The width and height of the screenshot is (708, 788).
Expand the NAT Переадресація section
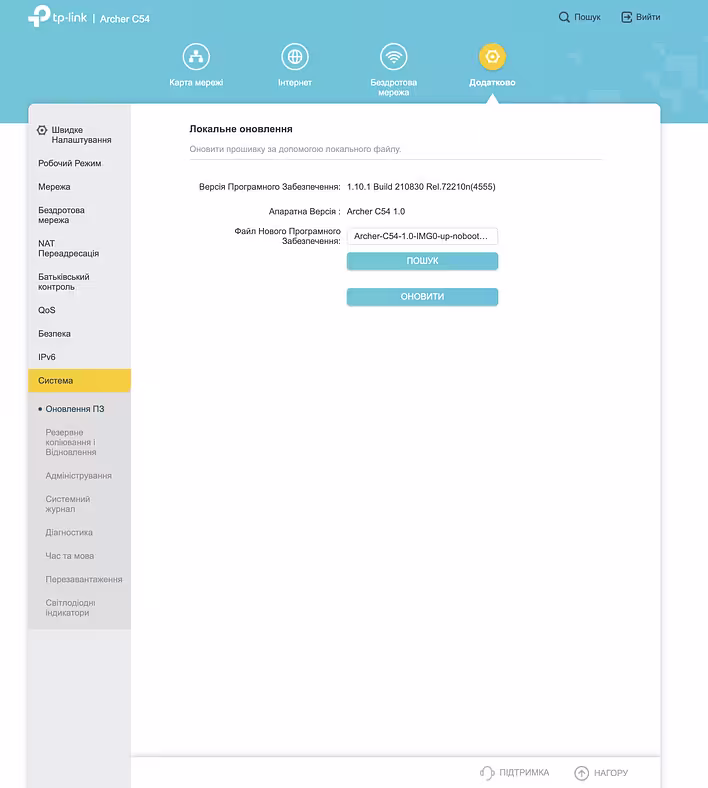(68, 248)
